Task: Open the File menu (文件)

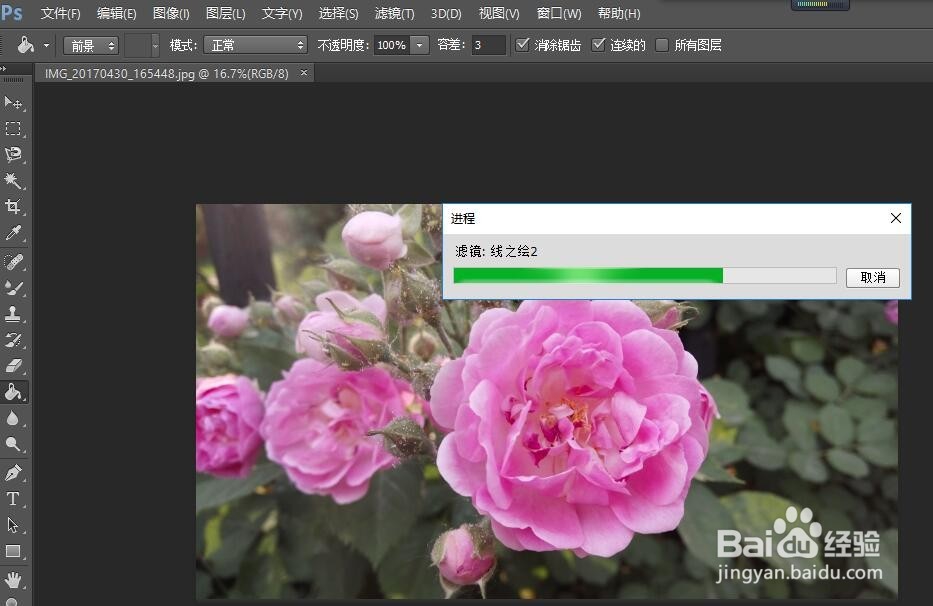Action: pos(60,13)
